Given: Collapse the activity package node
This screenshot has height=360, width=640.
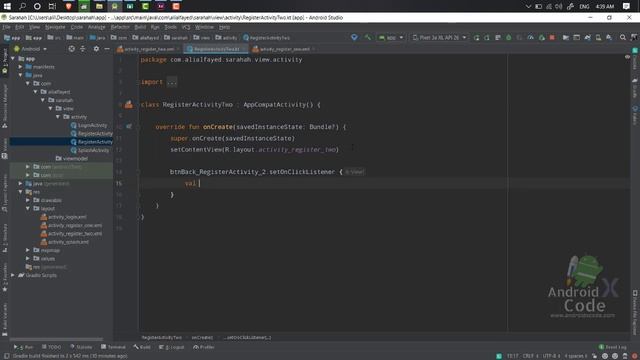Looking at the screenshot, I should click(58, 117).
